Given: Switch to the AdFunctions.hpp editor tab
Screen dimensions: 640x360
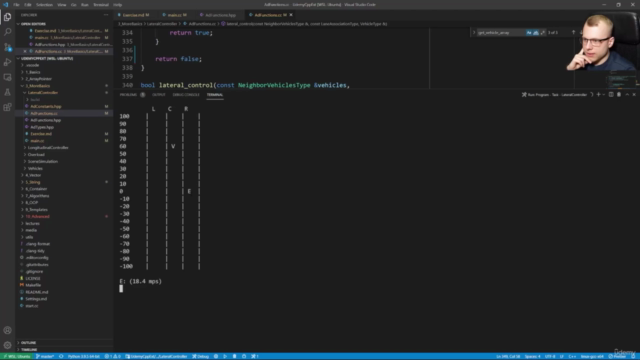Looking at the screenshot, I should click(x=220, y=15).
